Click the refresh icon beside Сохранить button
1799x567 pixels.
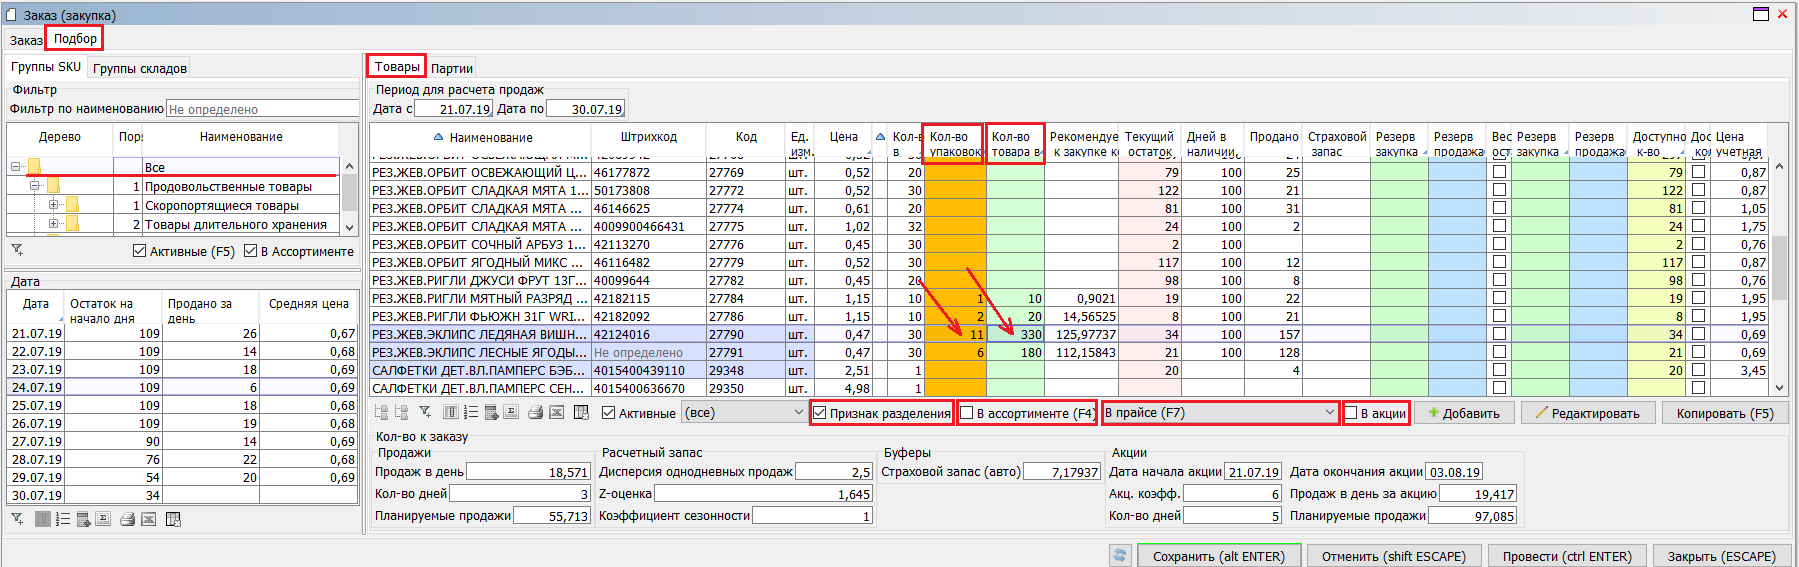1120,556
